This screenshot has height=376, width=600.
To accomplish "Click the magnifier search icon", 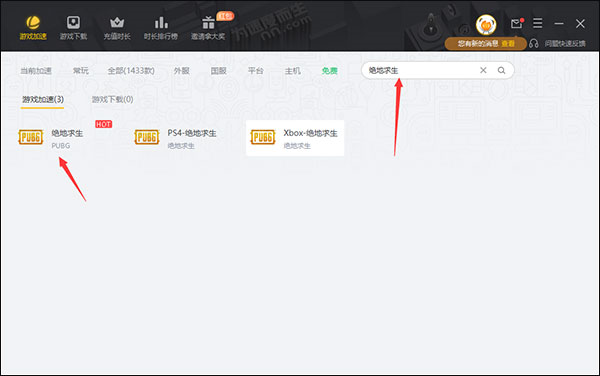I will click(501, 70).
